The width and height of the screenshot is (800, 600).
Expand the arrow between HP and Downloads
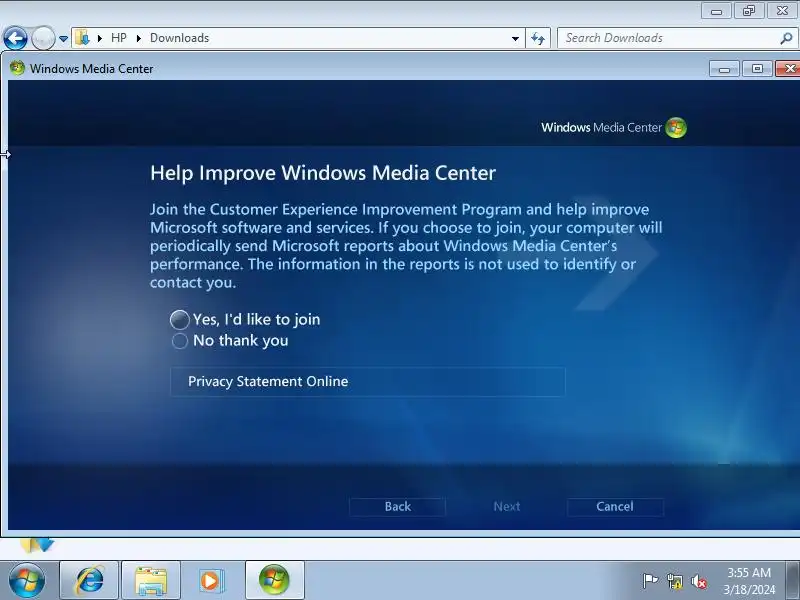click(139, 38)
